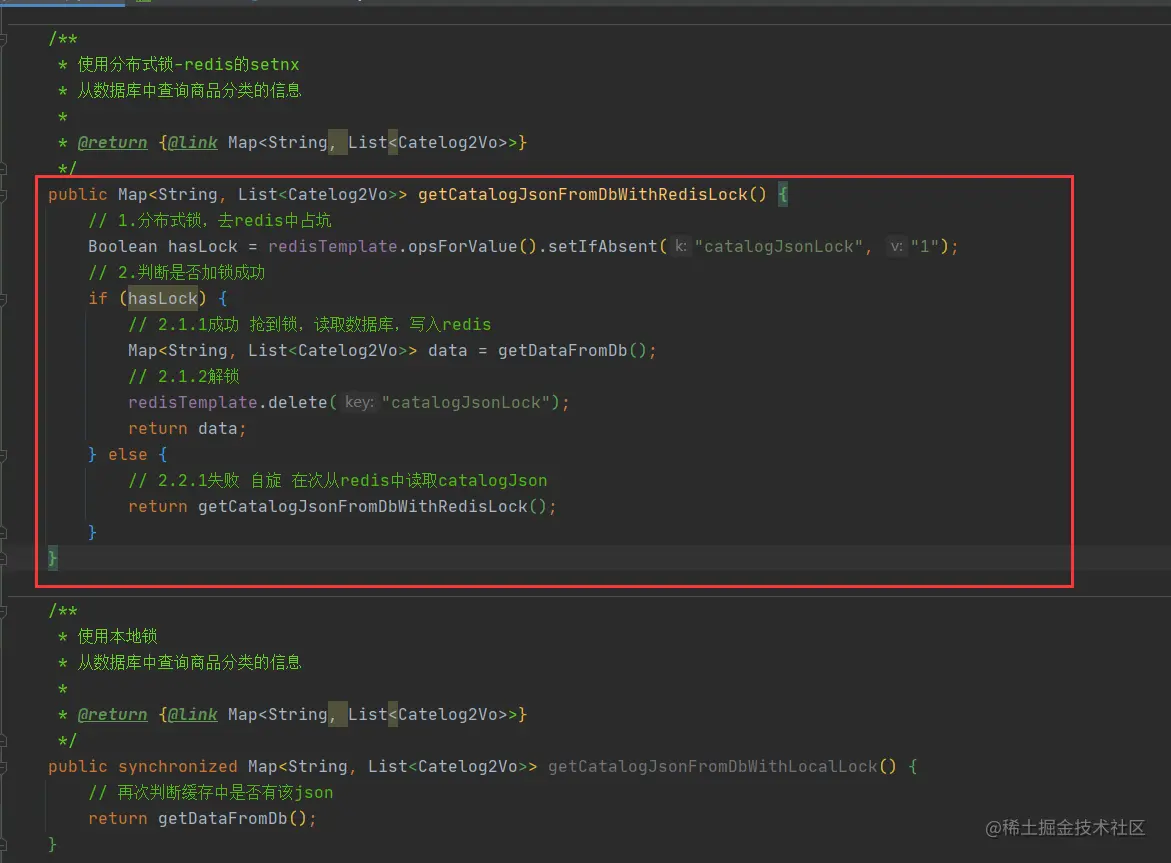Click the "1" string value
The width and height of the screenshot is (1171, 863).
[925, 246]
